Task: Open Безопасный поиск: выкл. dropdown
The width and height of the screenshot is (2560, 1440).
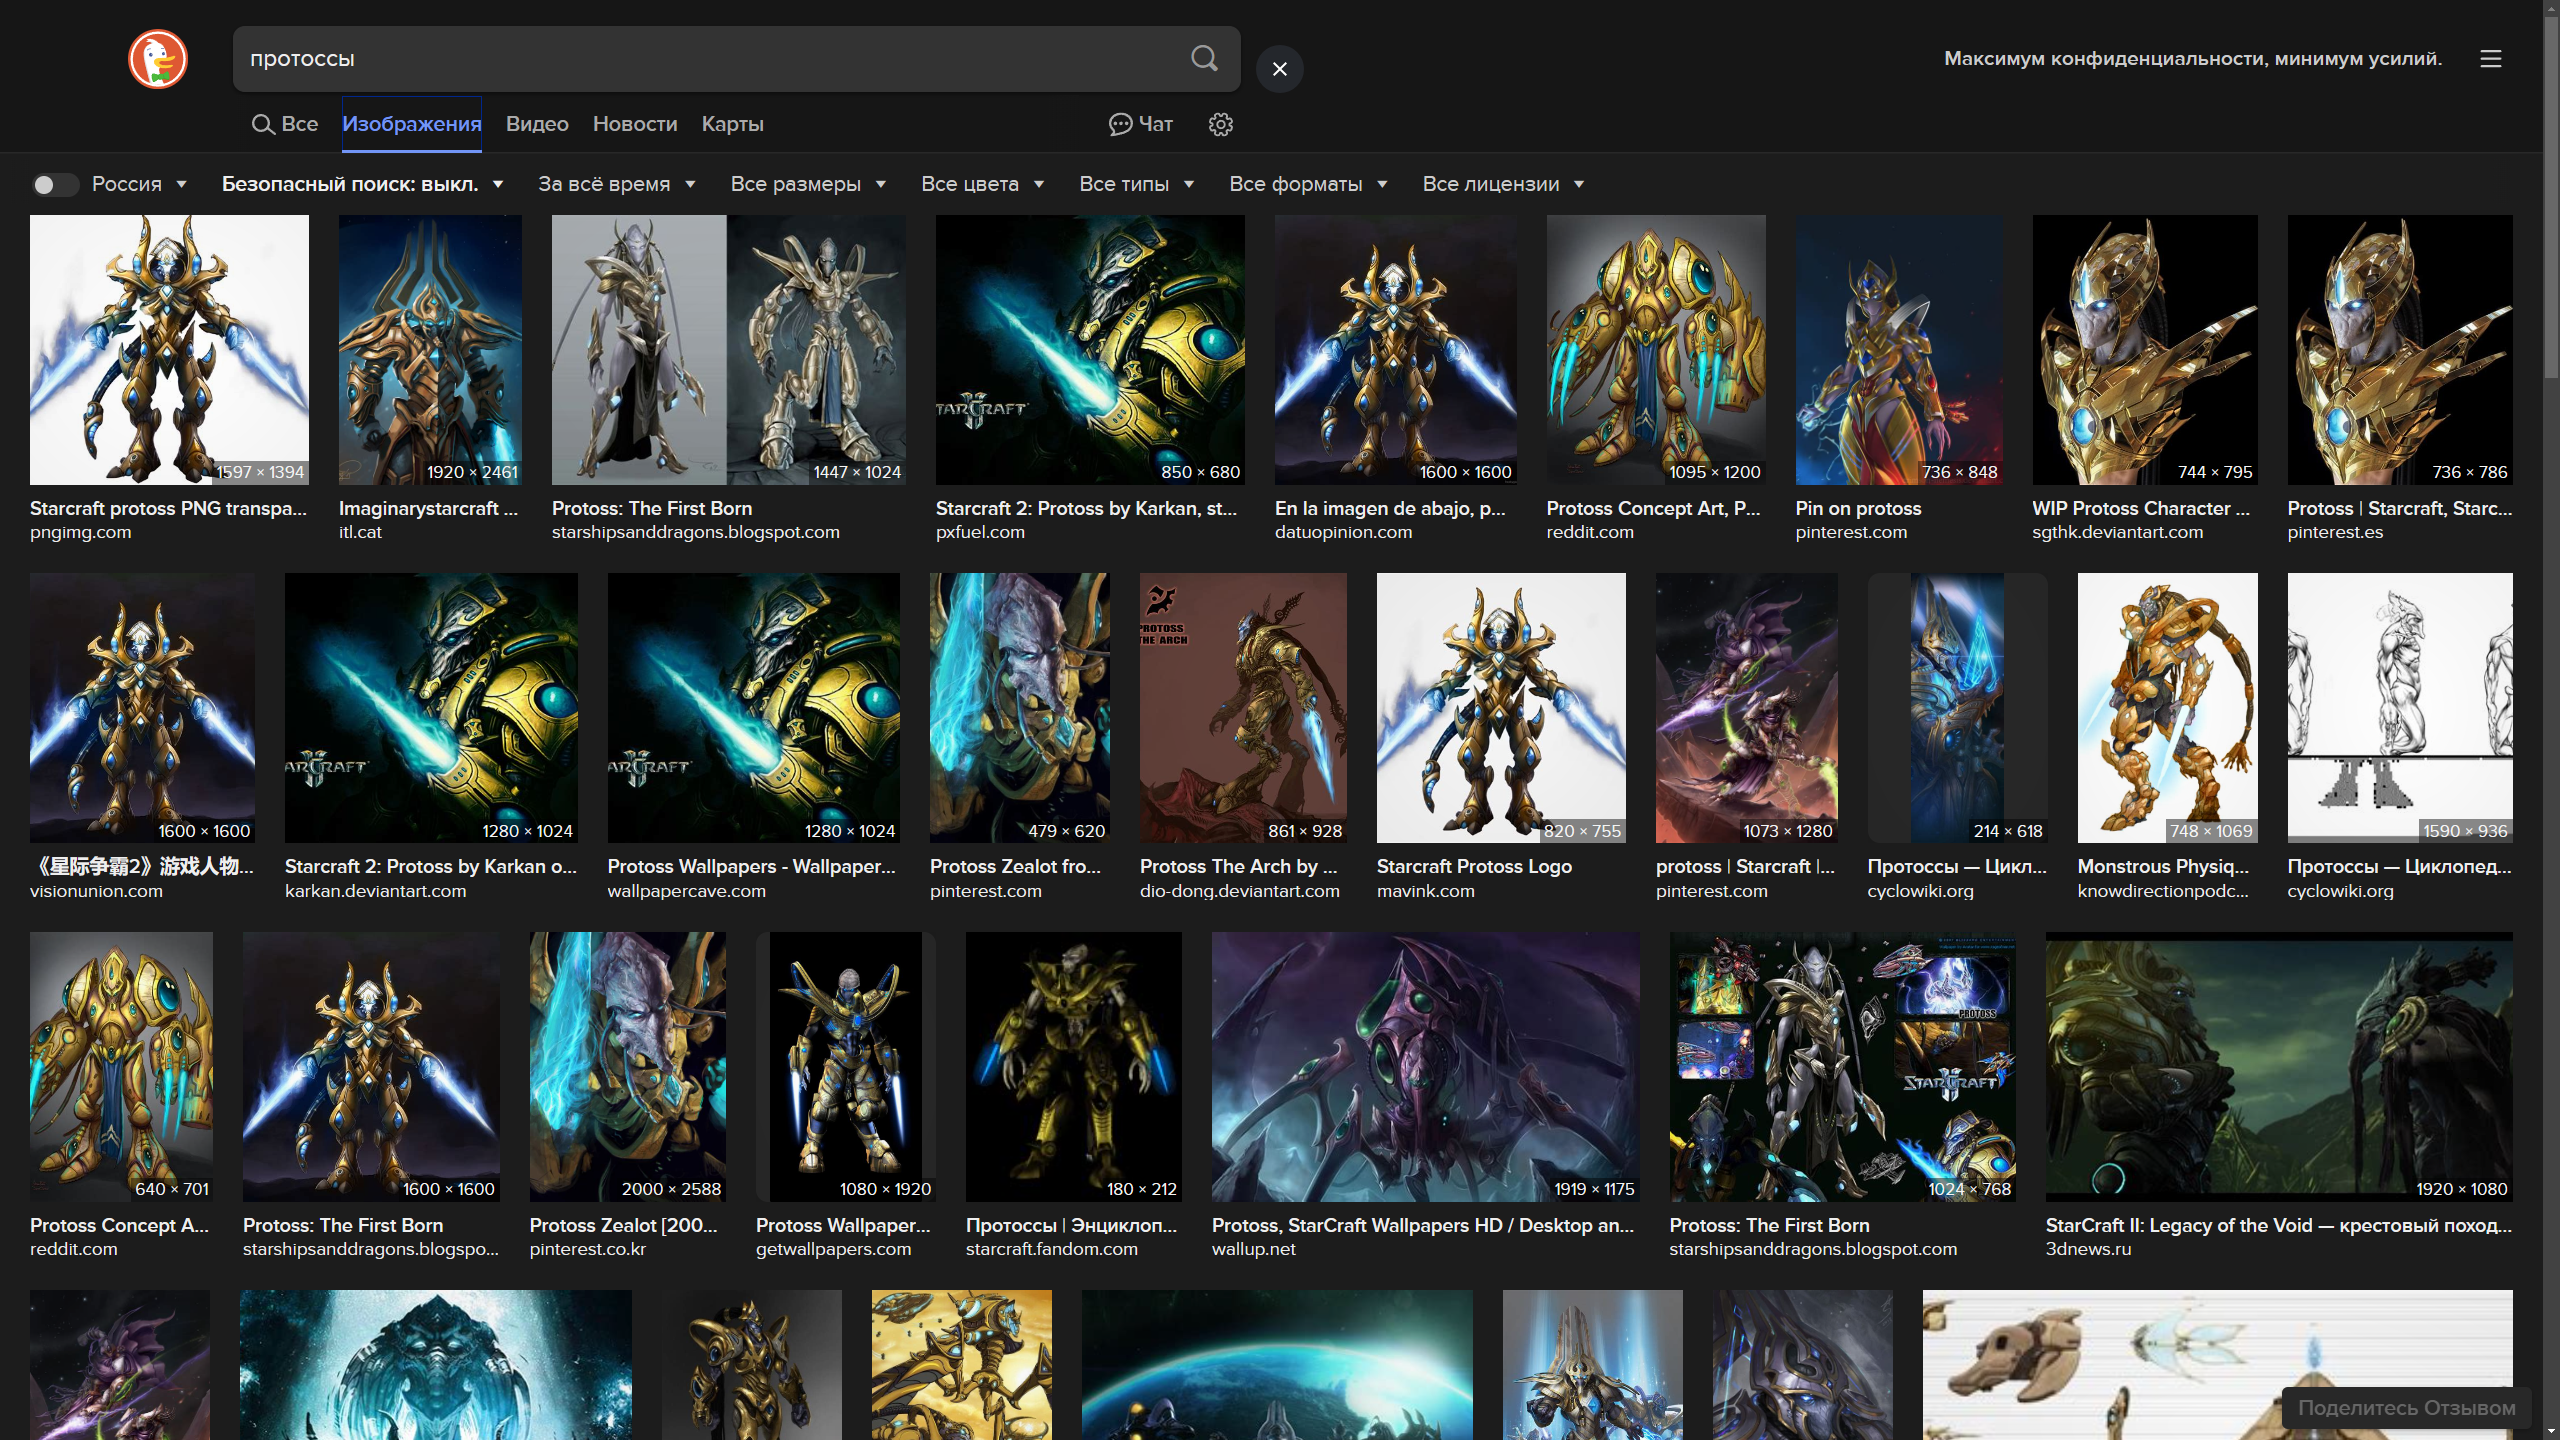Action: [x=362, y=184]
